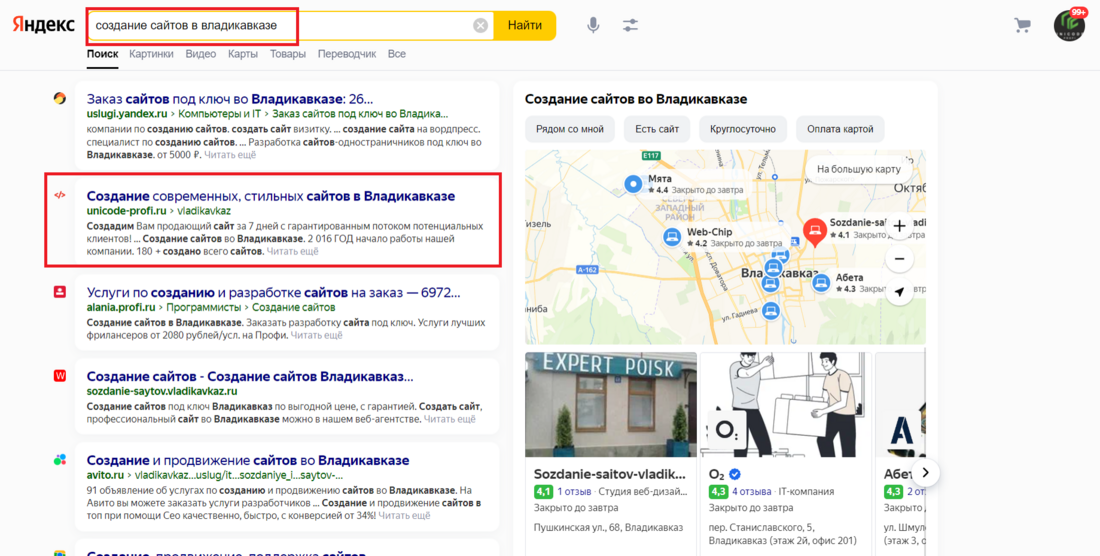The image size is (1100, 556).
Task: Click the alania.profi.ru favicon
Action: (60, 291)
